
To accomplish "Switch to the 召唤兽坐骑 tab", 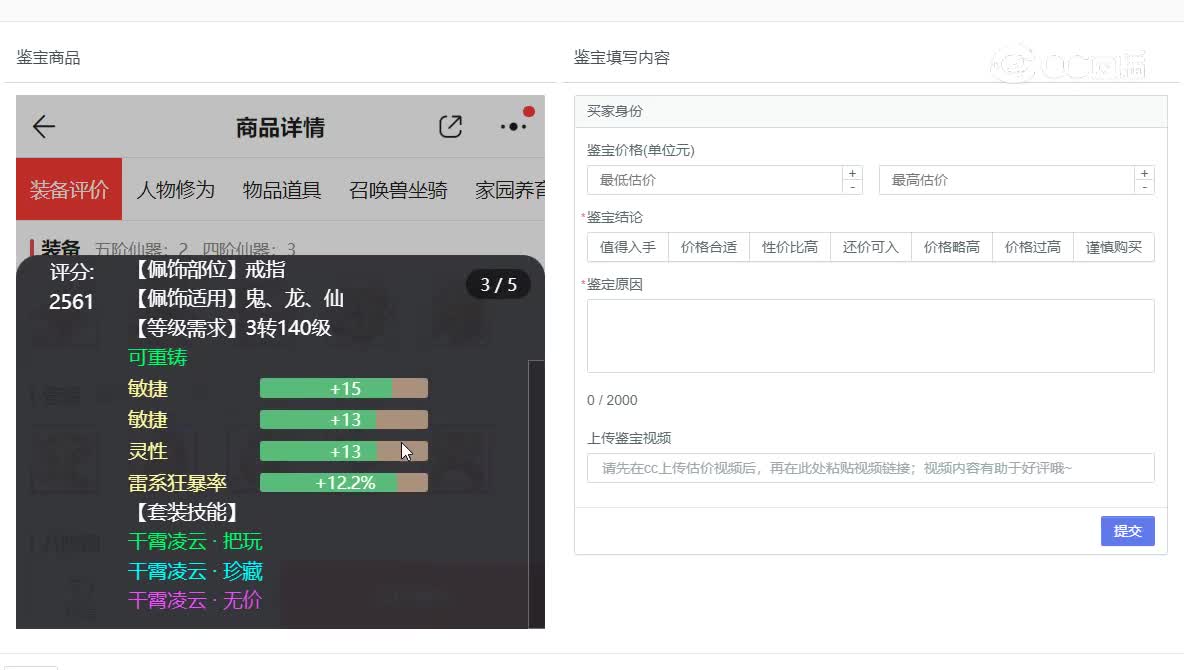I will click(x=398, y=190).
